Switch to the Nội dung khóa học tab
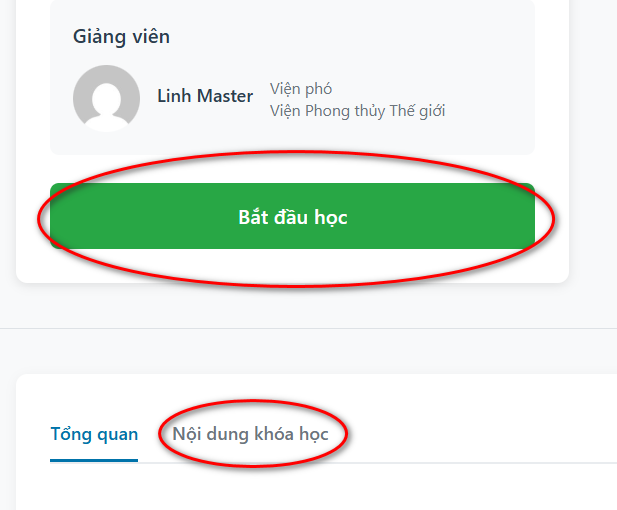Screen dimensions: 617x510 250,434
